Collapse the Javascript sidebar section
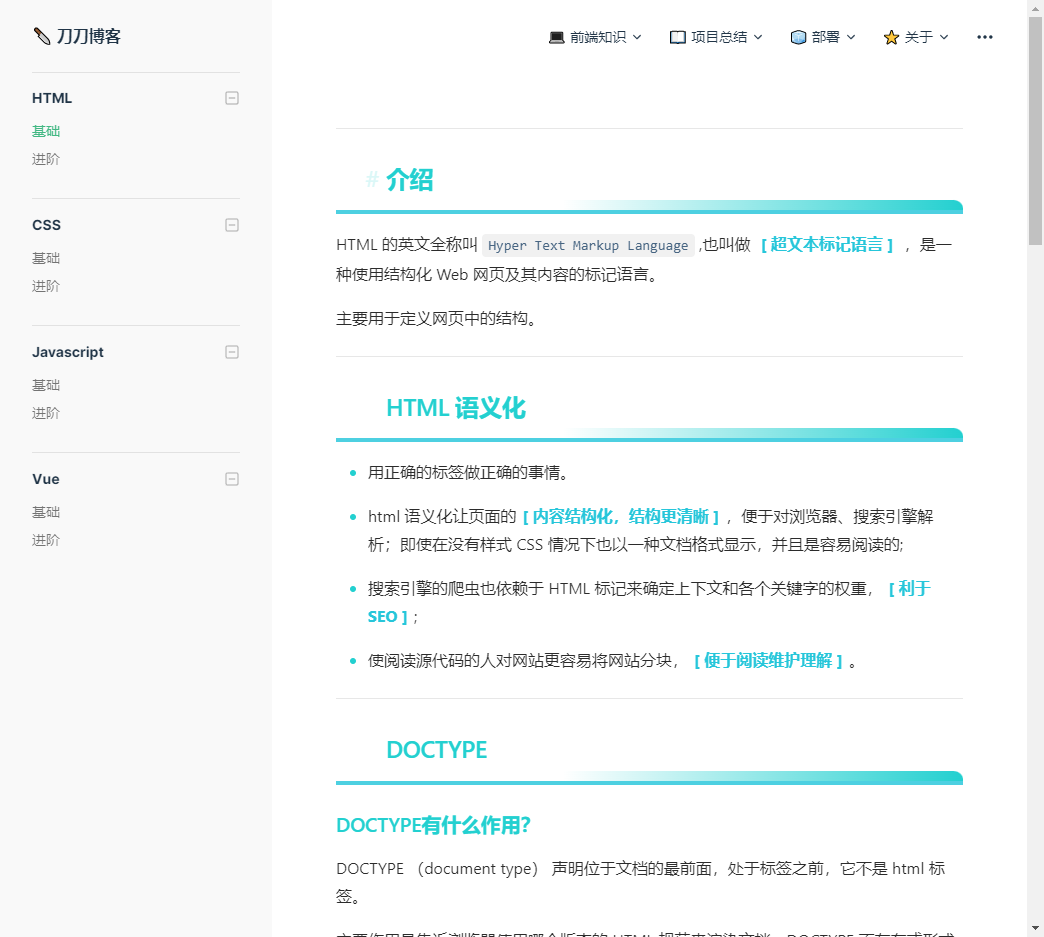Viewport: 1044px width, 937px height. coord(232,352)
